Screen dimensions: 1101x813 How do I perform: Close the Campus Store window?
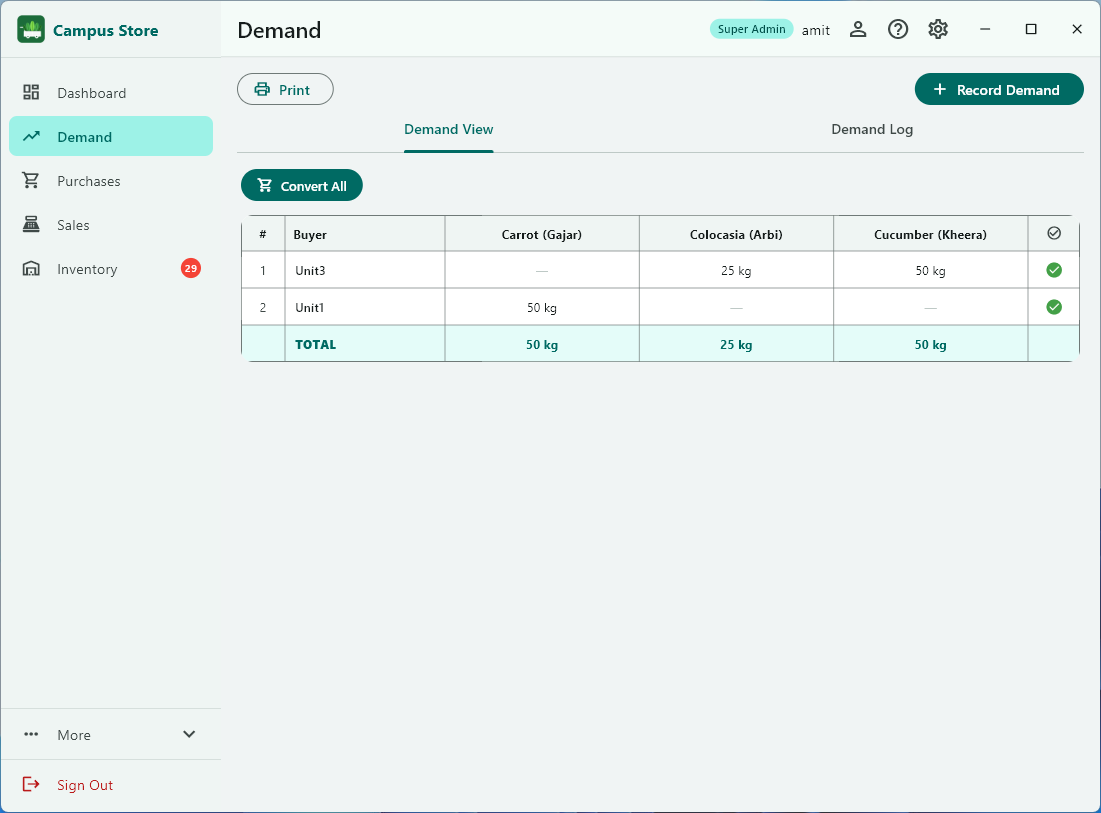pyautogui.click(x=1076, y=29)
